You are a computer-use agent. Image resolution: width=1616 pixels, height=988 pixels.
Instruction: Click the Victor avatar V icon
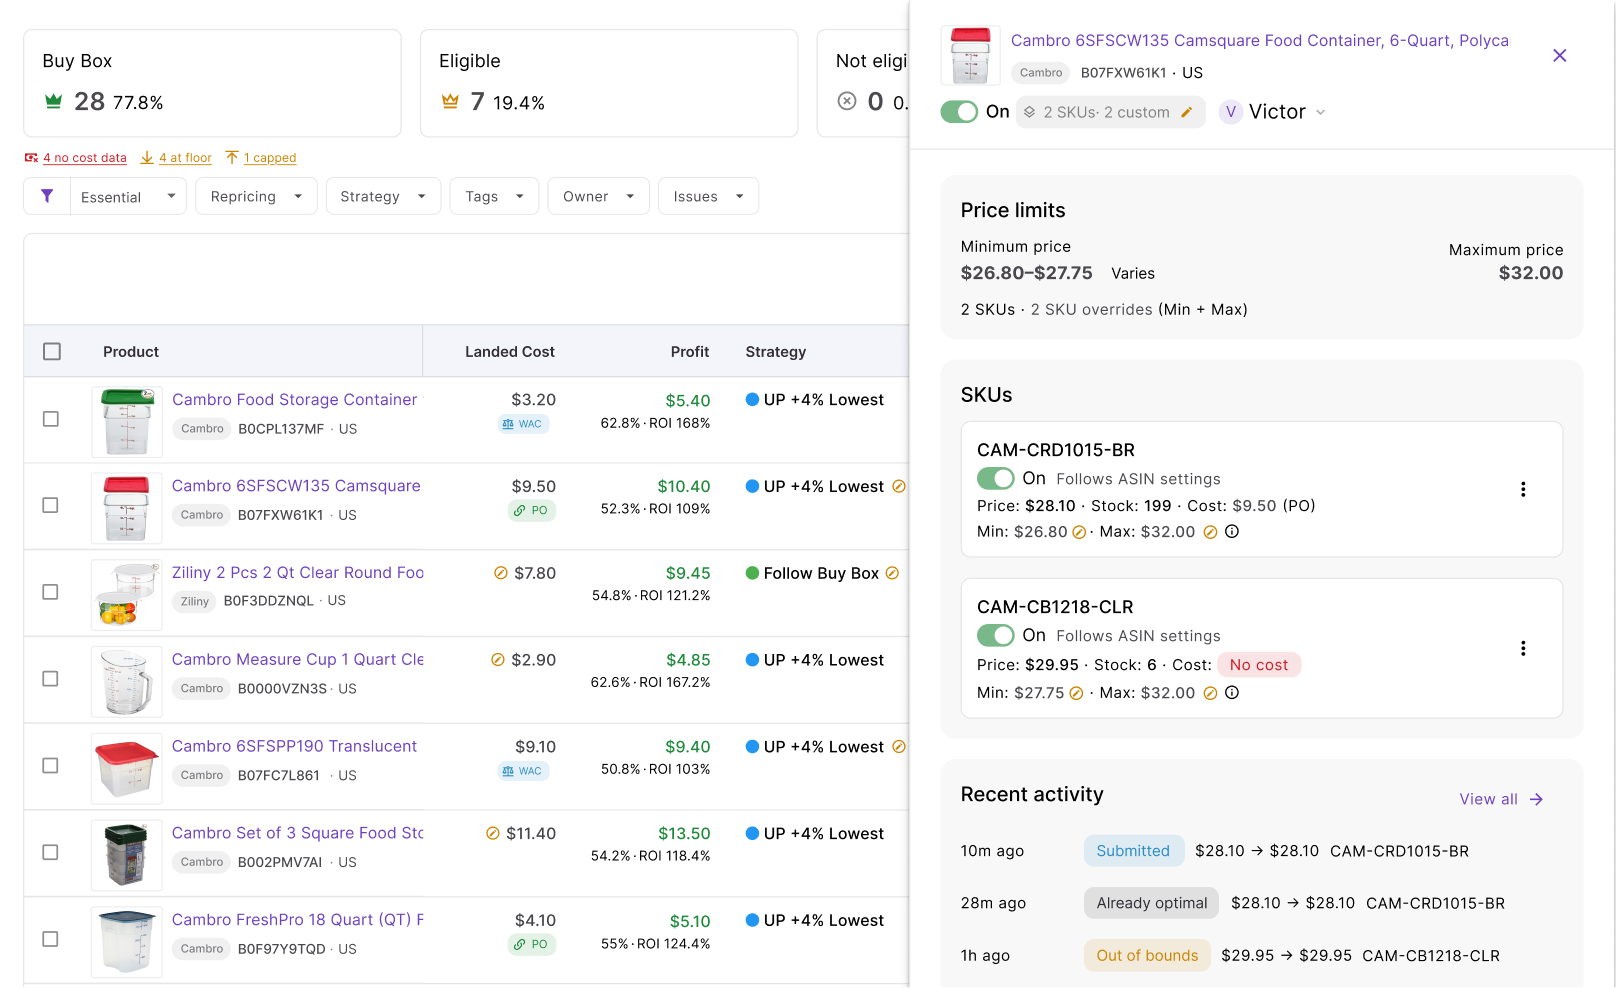[1231, 112]
